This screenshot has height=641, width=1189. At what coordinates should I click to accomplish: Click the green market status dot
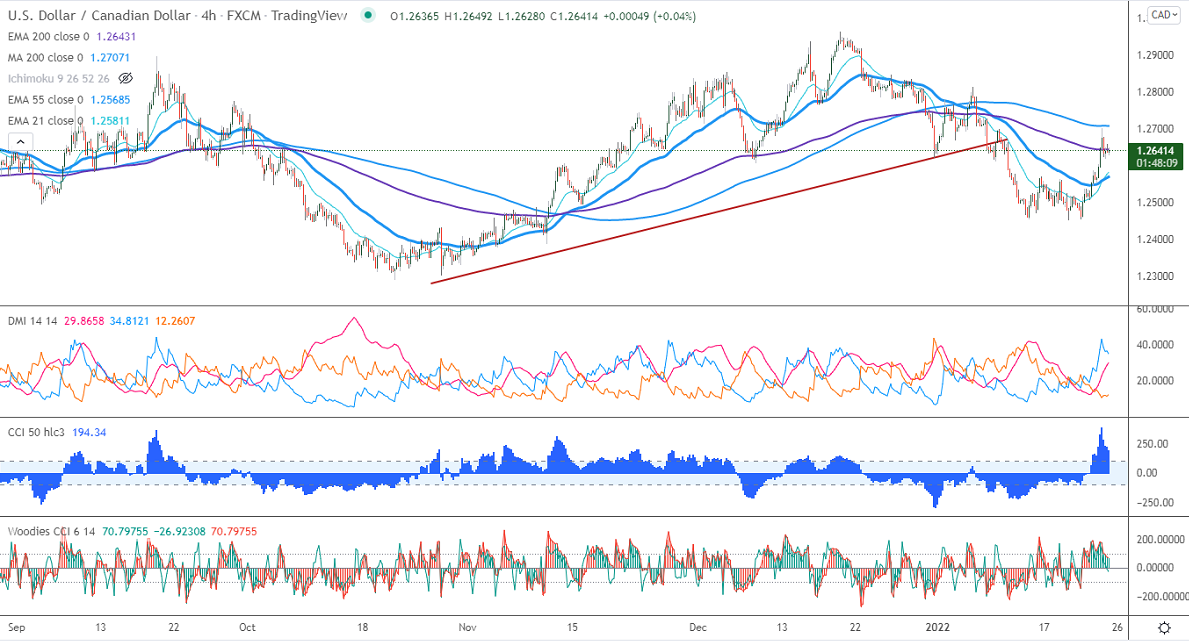[368, 15]
